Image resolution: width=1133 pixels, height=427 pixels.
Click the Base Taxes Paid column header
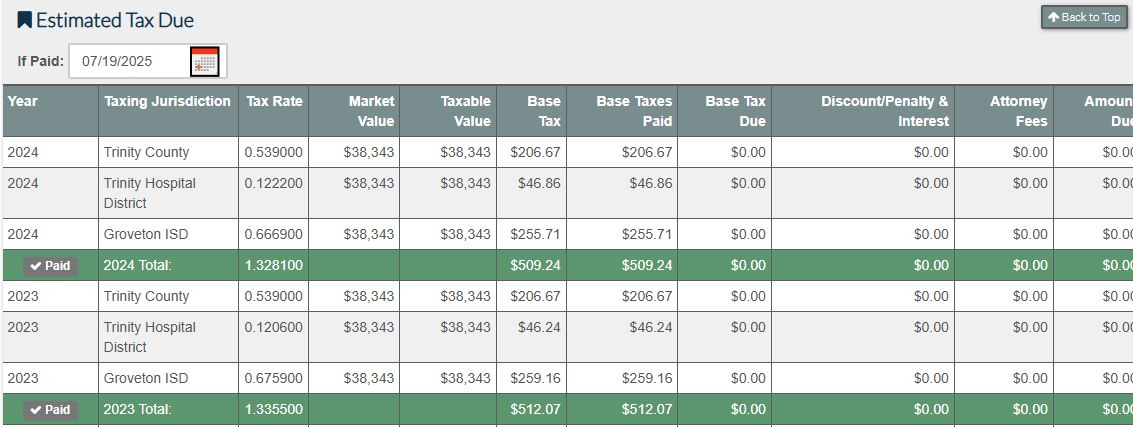634,111
